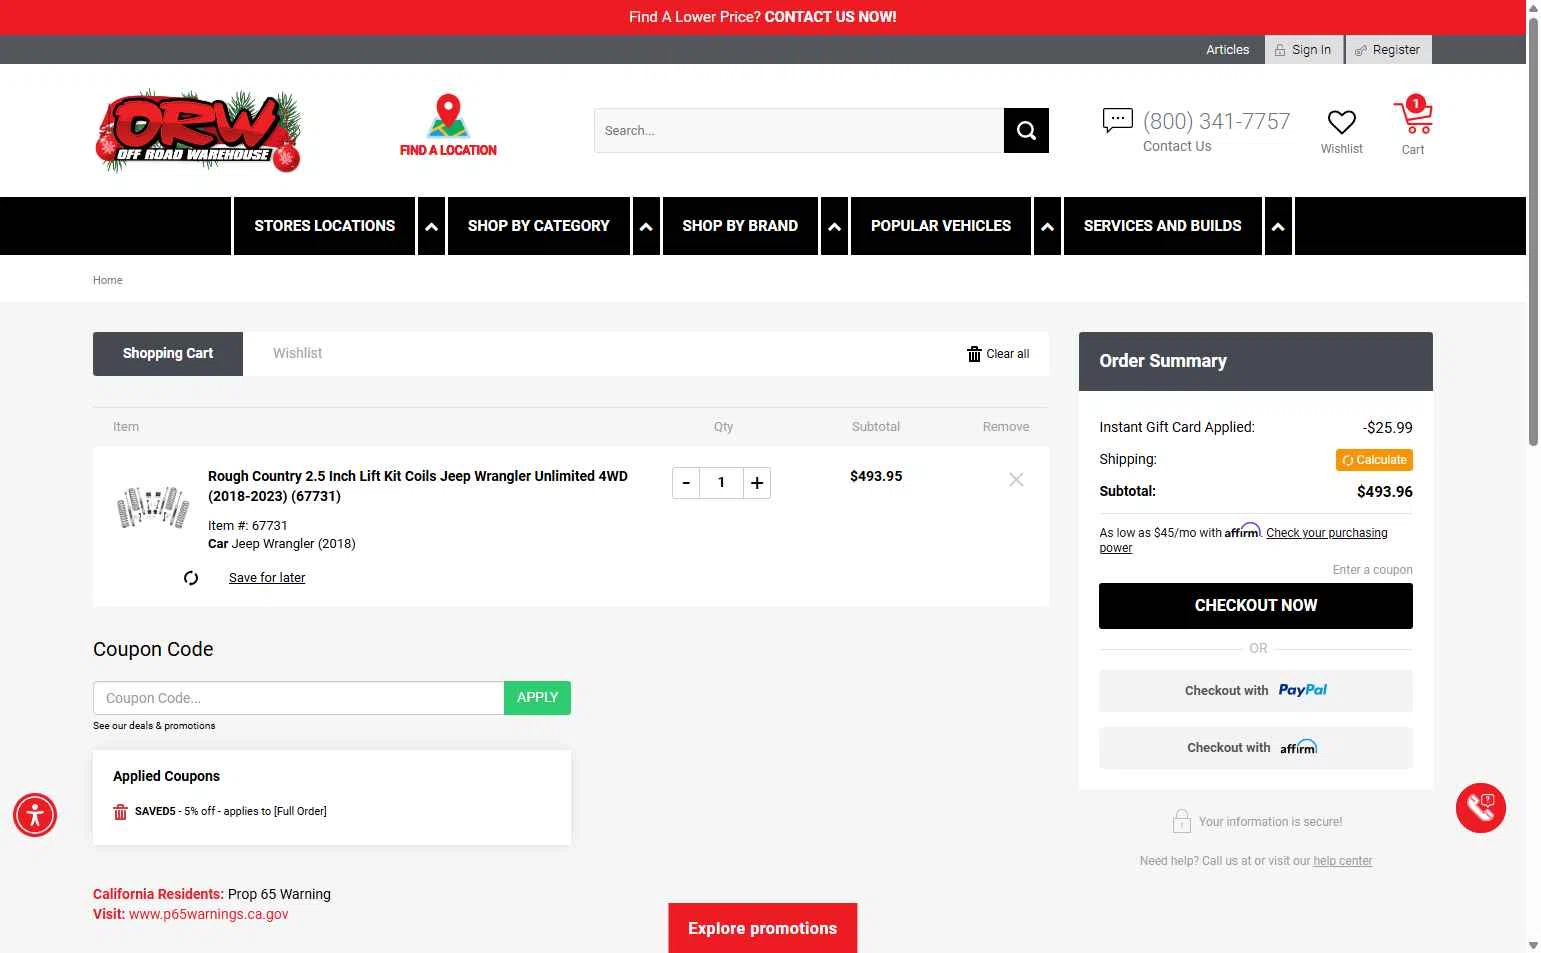1541x953 pixels.
Task: Switch to the Wishlist tab
Action: pyautogui.click(x=297, y=354)
